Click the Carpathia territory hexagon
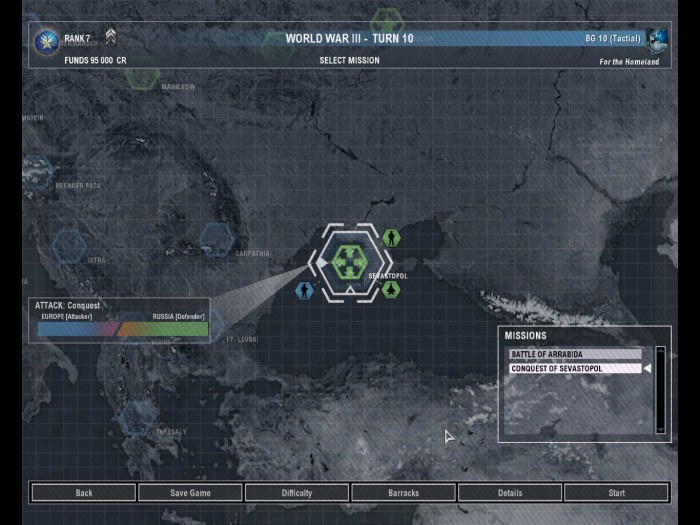Screen dimensions: 700x525 click(x=217, y=240)
